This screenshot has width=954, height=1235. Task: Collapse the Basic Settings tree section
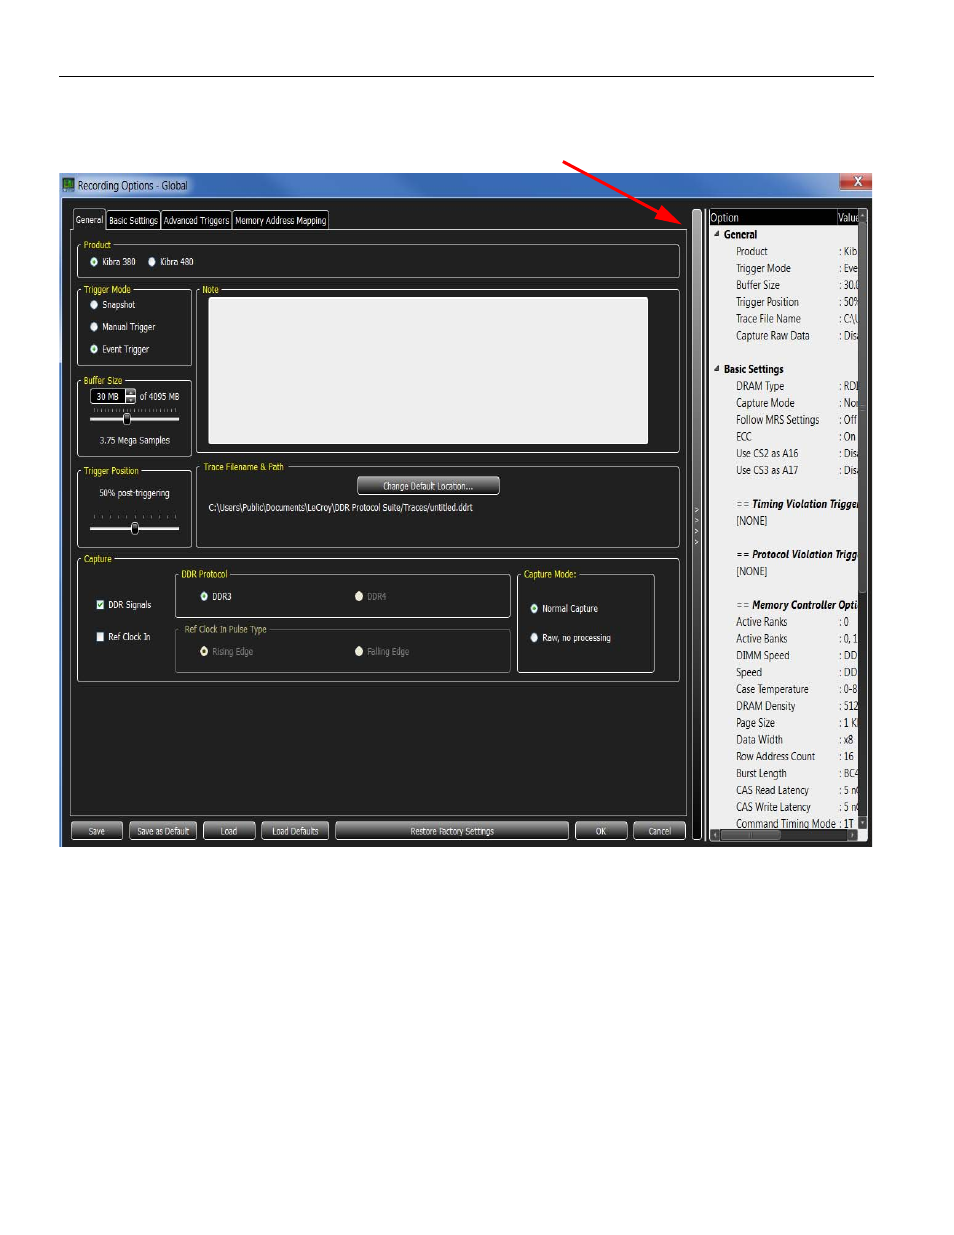coord(717,369)
